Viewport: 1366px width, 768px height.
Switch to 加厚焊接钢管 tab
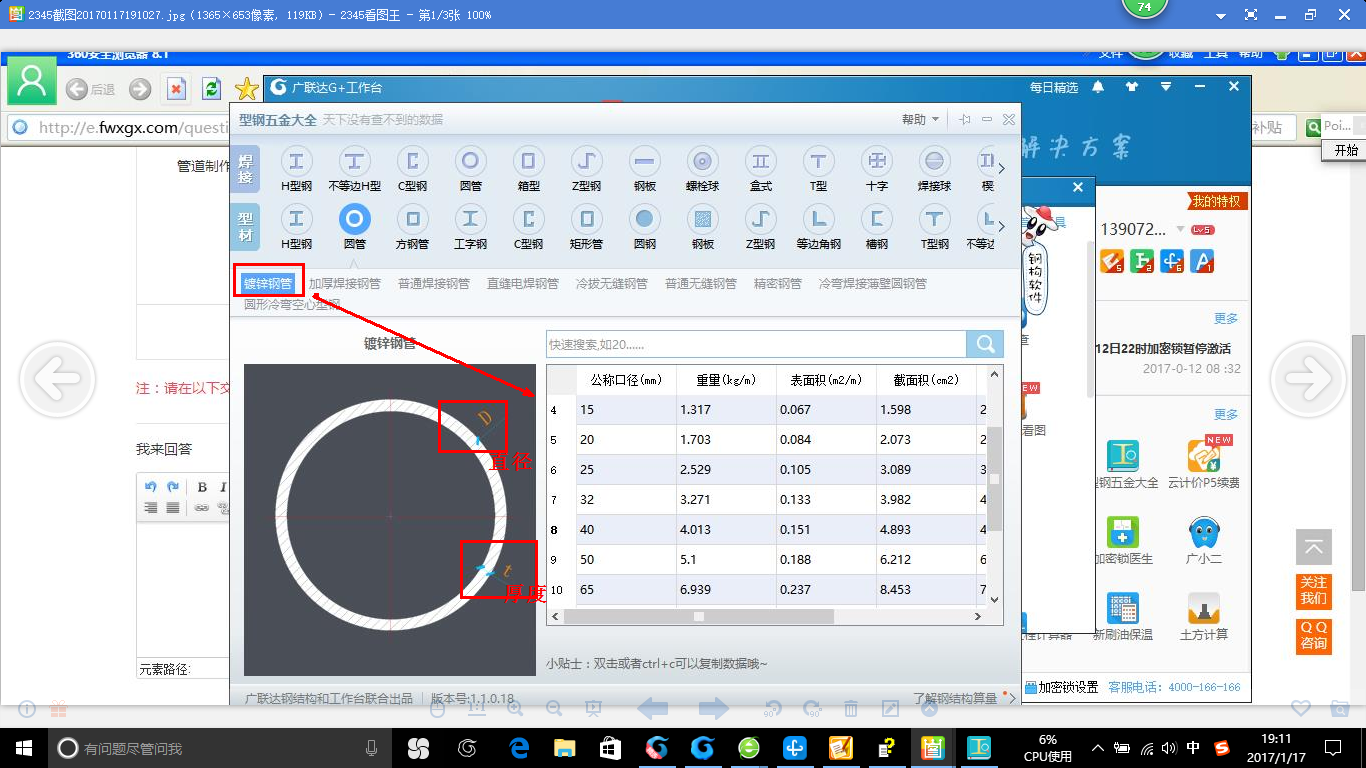tap(345, 284)
